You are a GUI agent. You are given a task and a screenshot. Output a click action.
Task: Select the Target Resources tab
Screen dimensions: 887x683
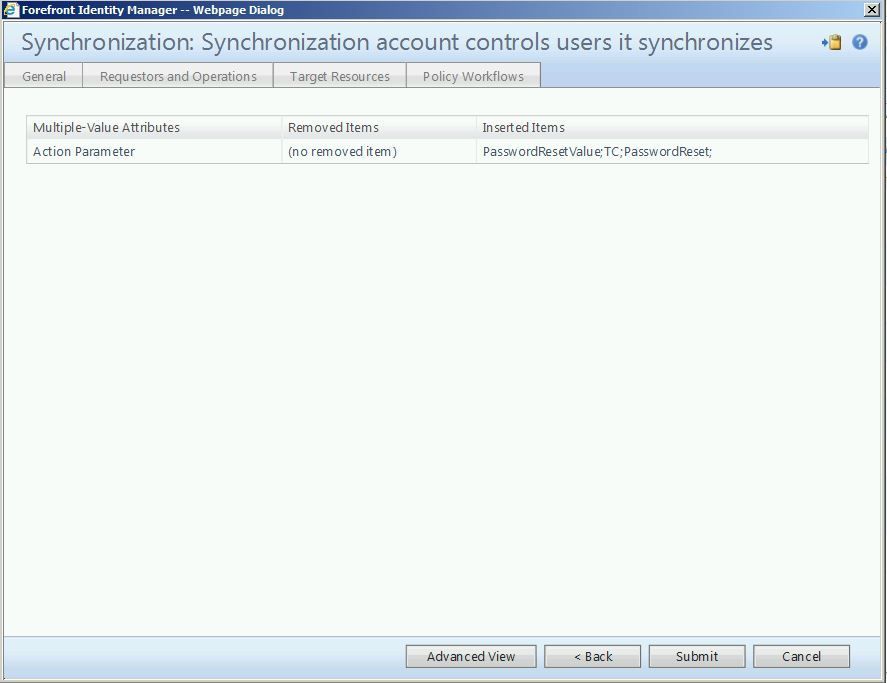point(339,76)
